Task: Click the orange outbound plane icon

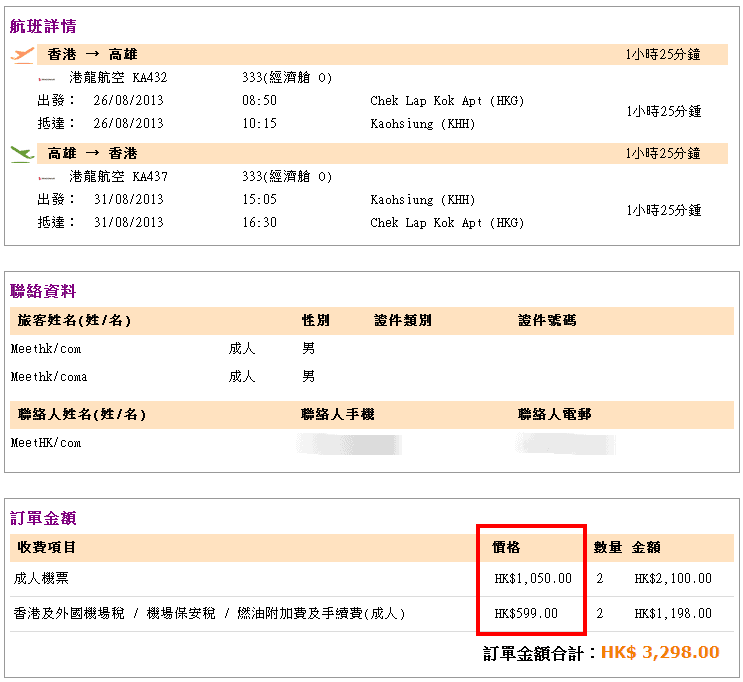Action: pos(22,54)
